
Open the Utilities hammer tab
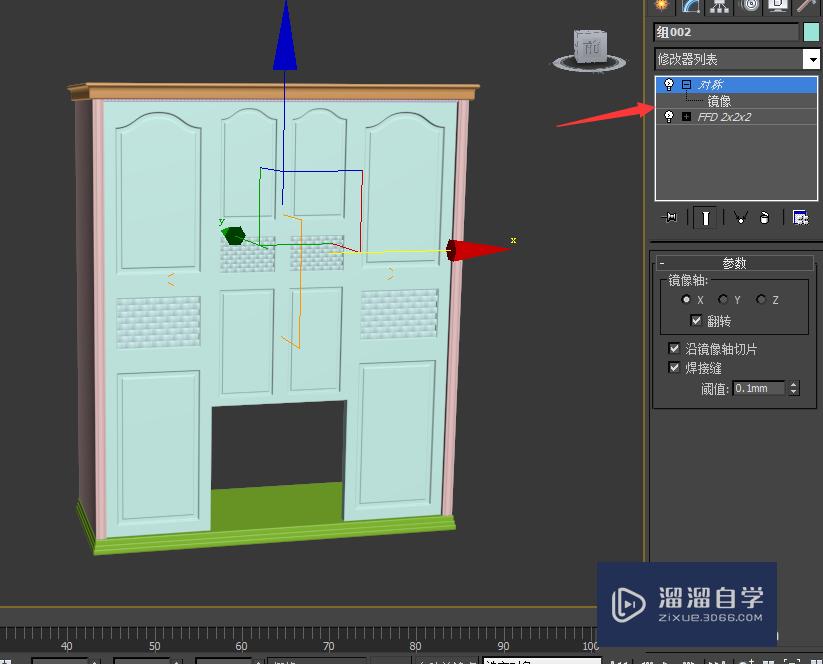pos(806,5)
